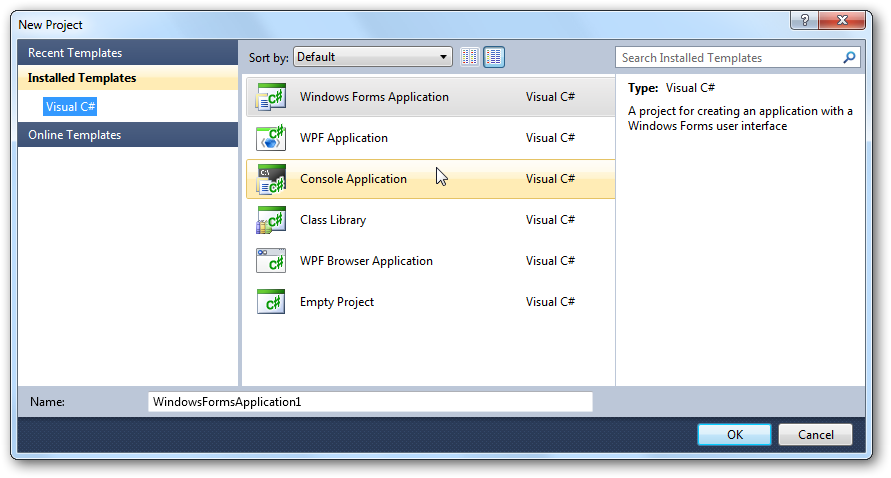Click the Search Installed Templates box
The image size is (891, 478).
click(x=730, y=58)
